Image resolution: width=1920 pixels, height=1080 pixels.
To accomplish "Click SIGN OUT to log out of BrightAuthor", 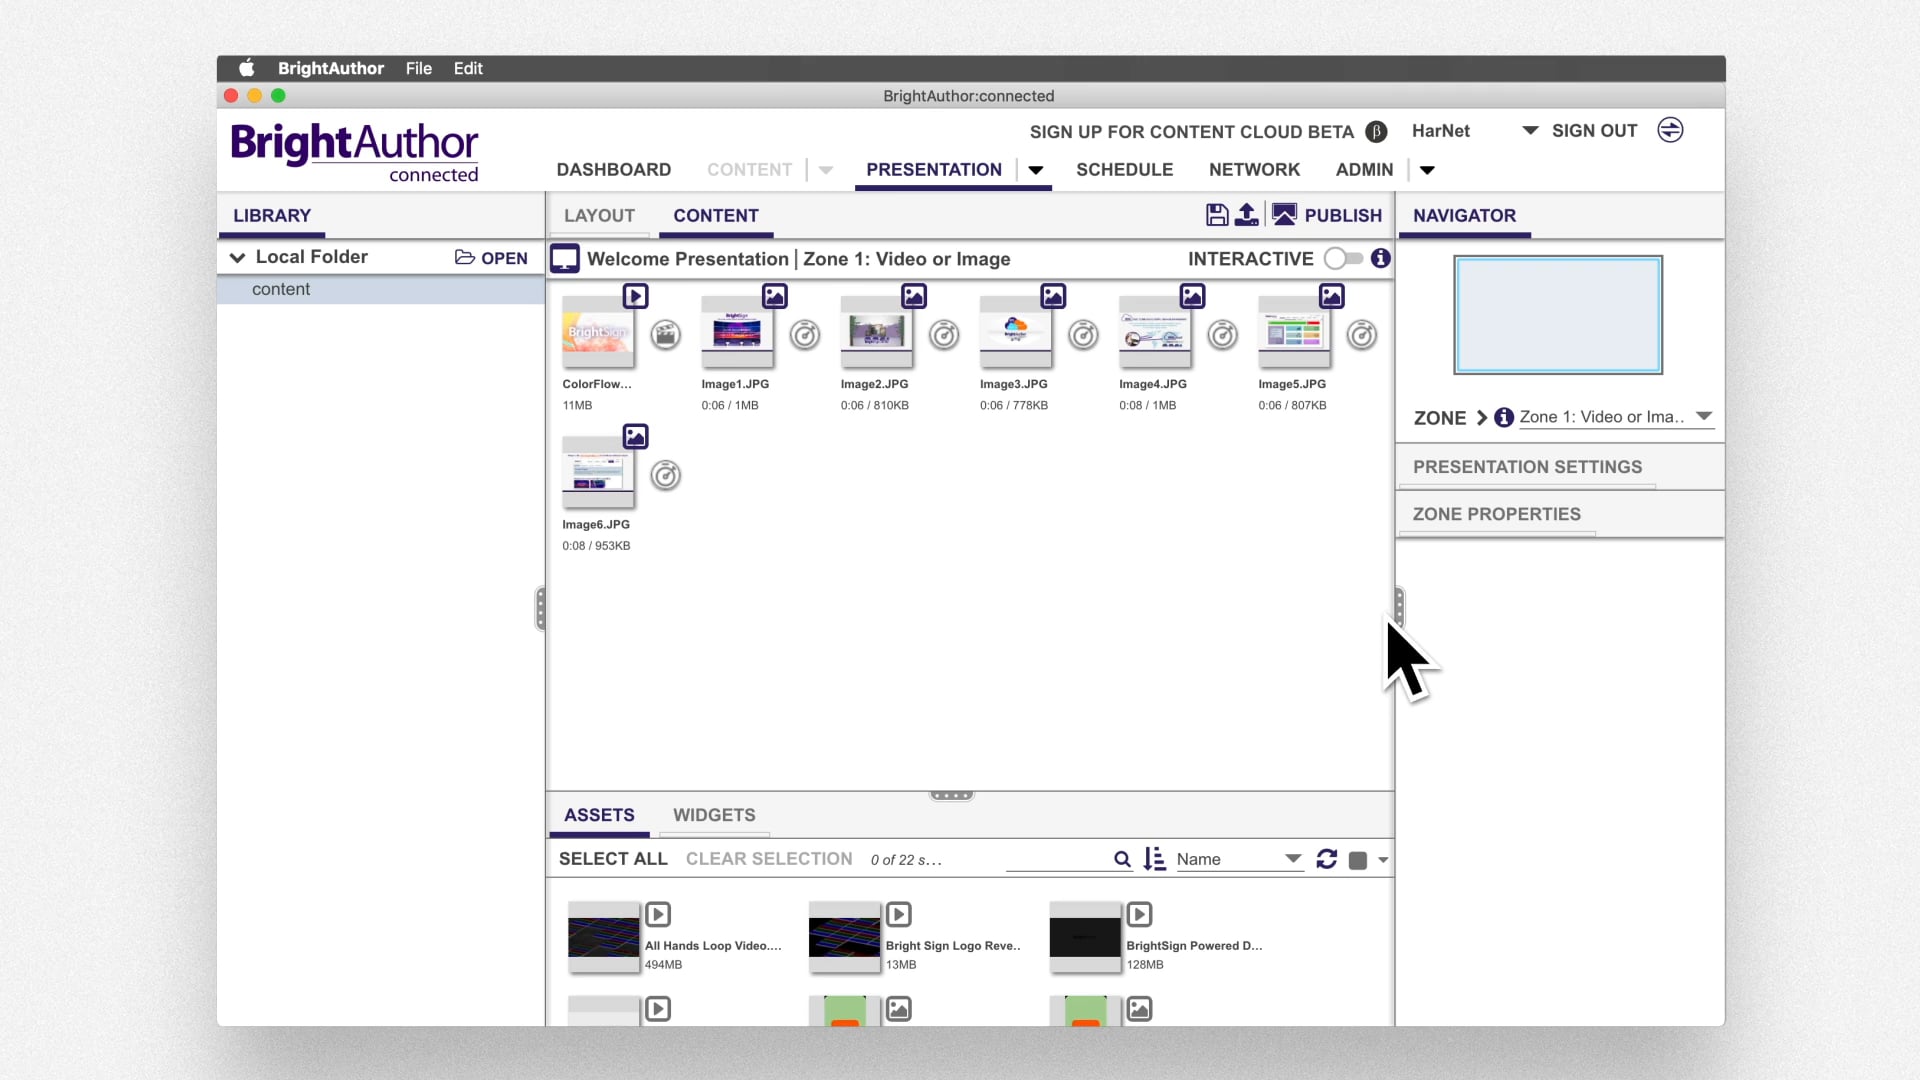I will [x=1594, y=131].
